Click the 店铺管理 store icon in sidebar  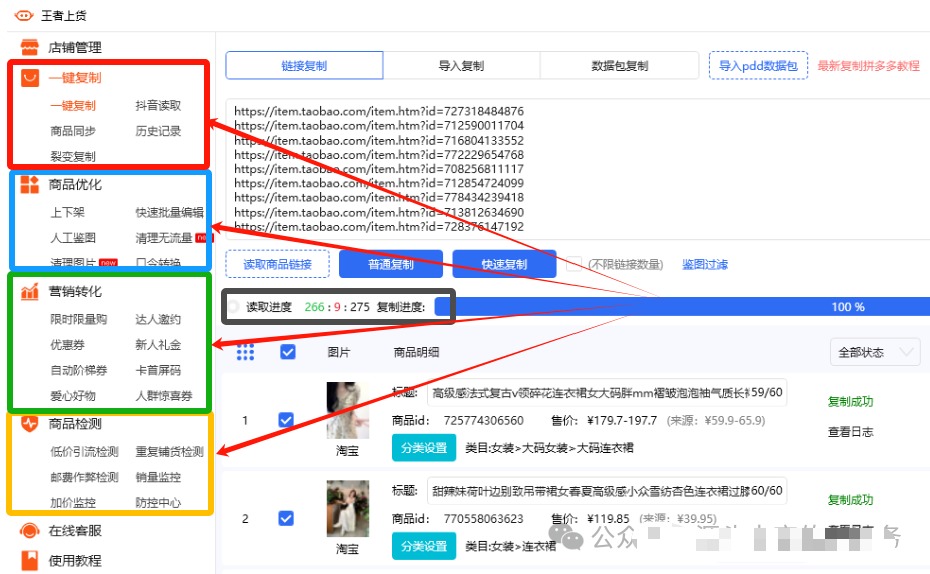29,47
